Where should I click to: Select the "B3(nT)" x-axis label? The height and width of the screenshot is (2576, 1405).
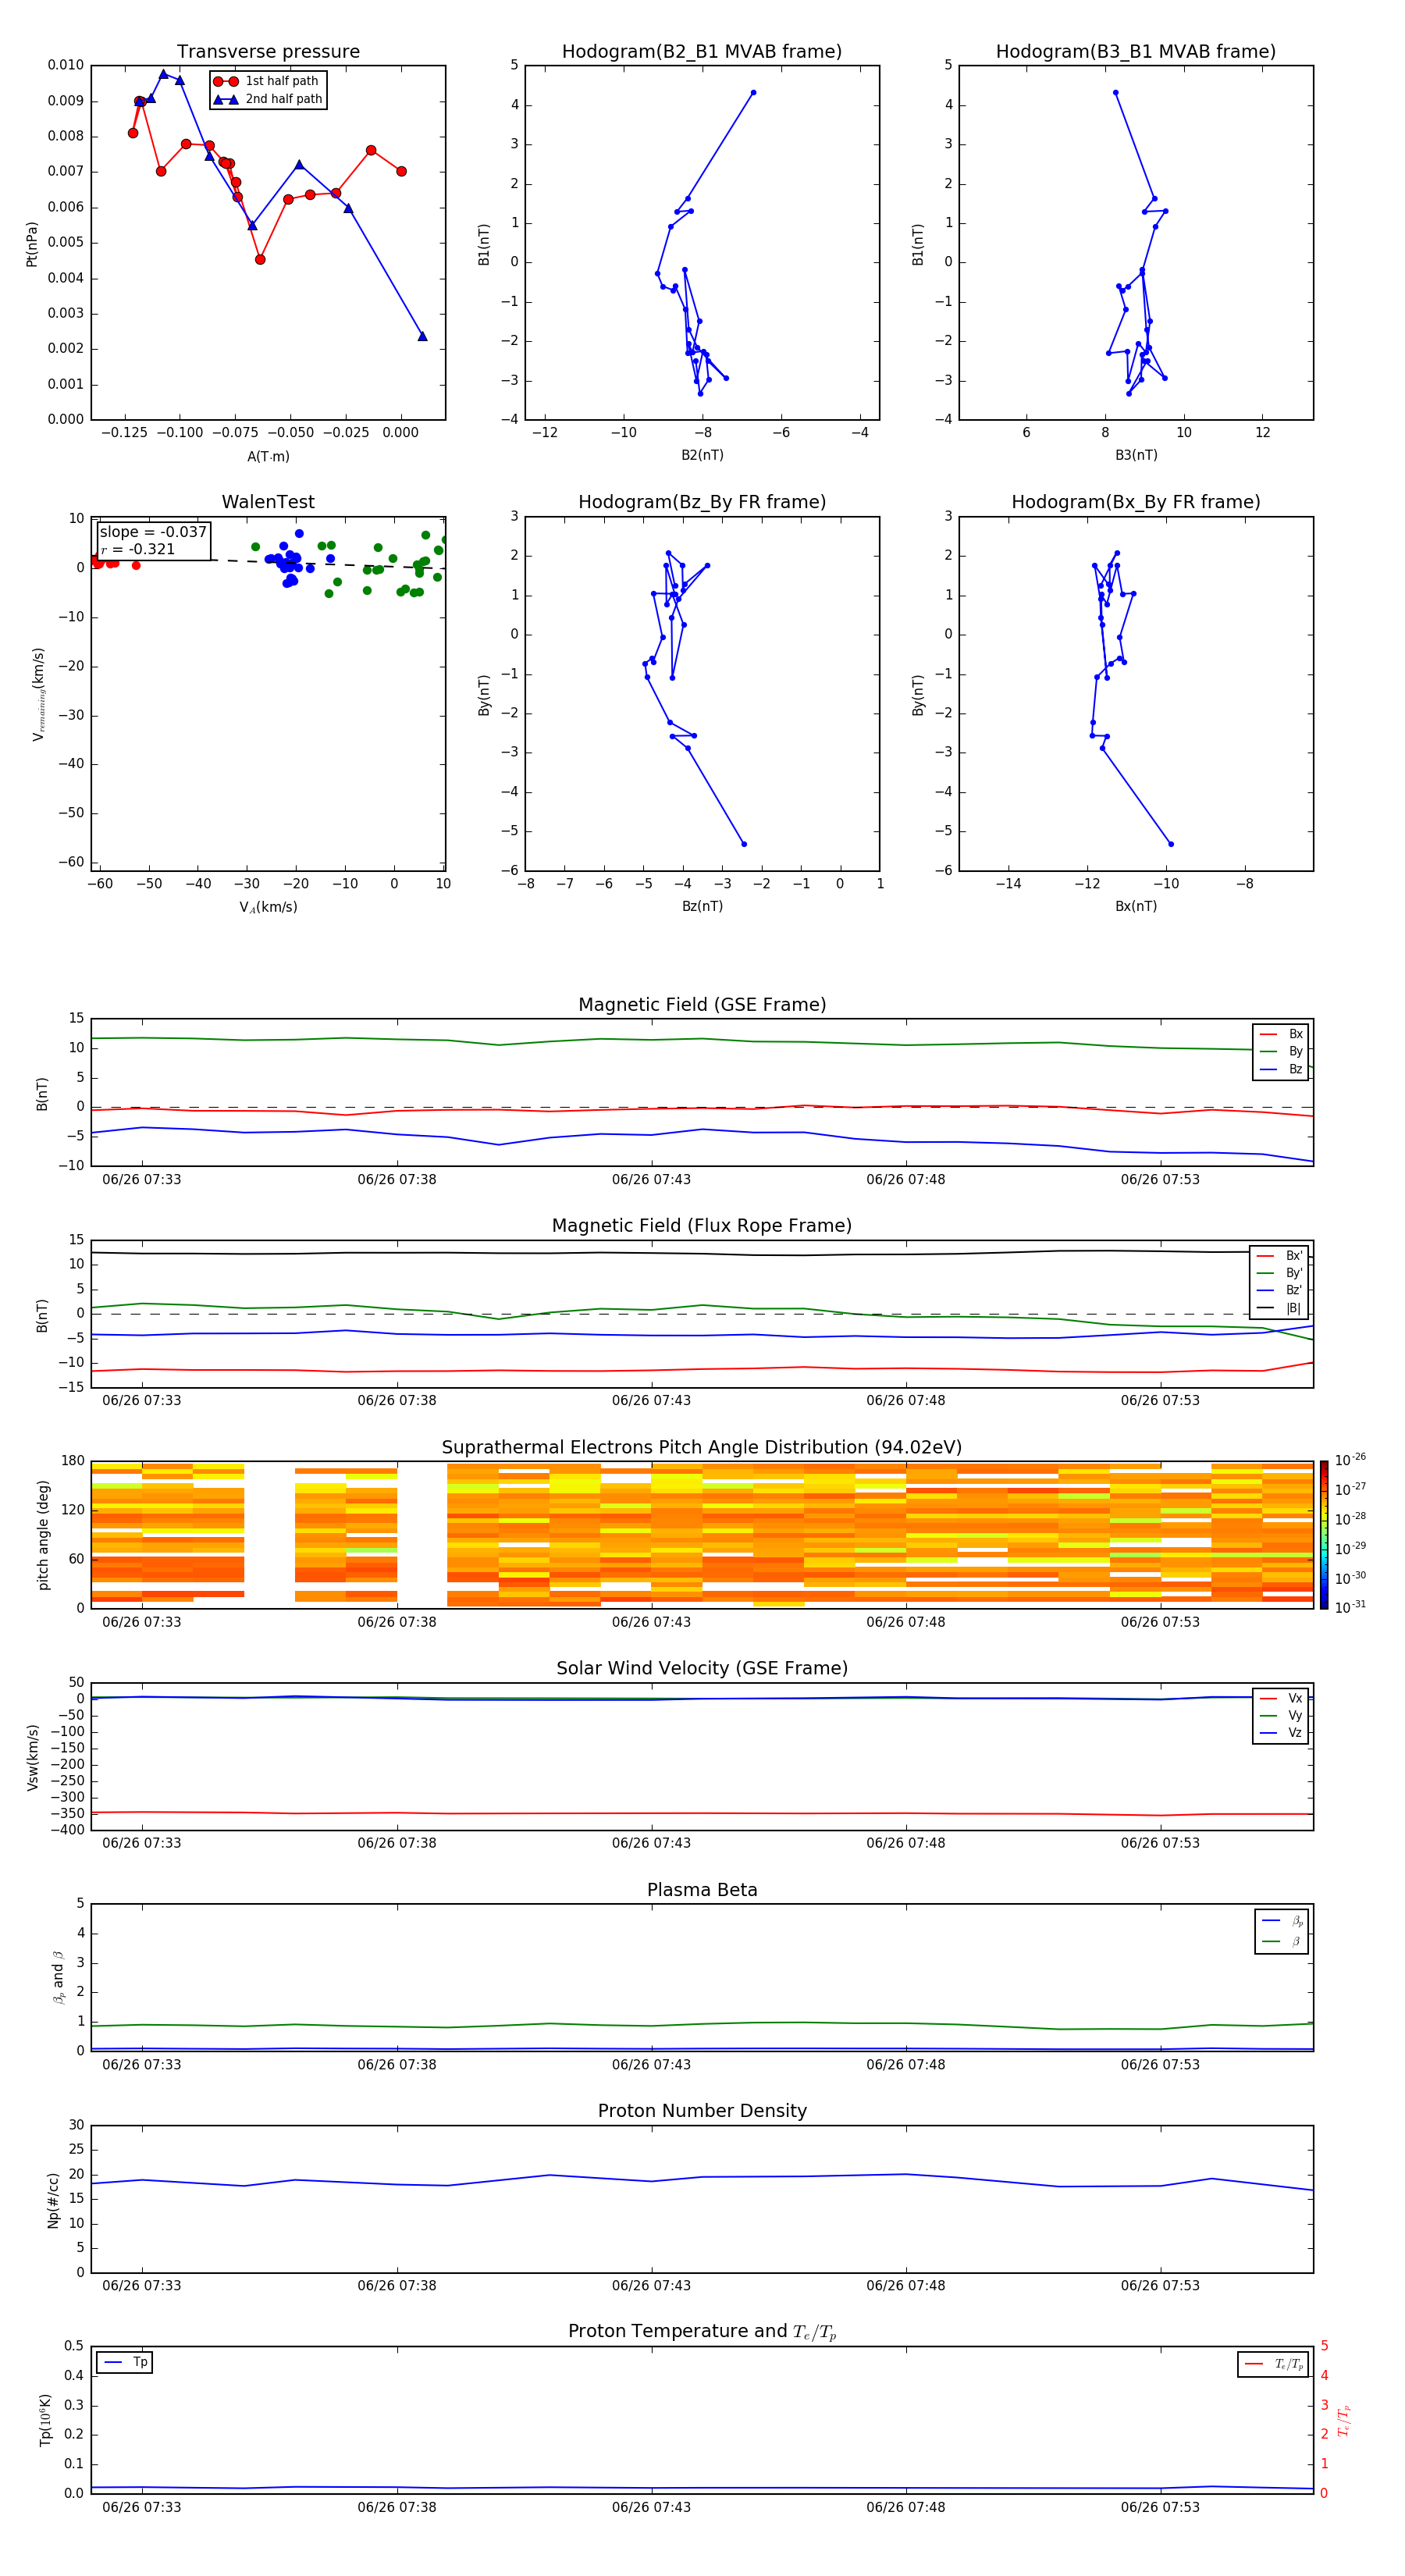tap(1136, 455)
